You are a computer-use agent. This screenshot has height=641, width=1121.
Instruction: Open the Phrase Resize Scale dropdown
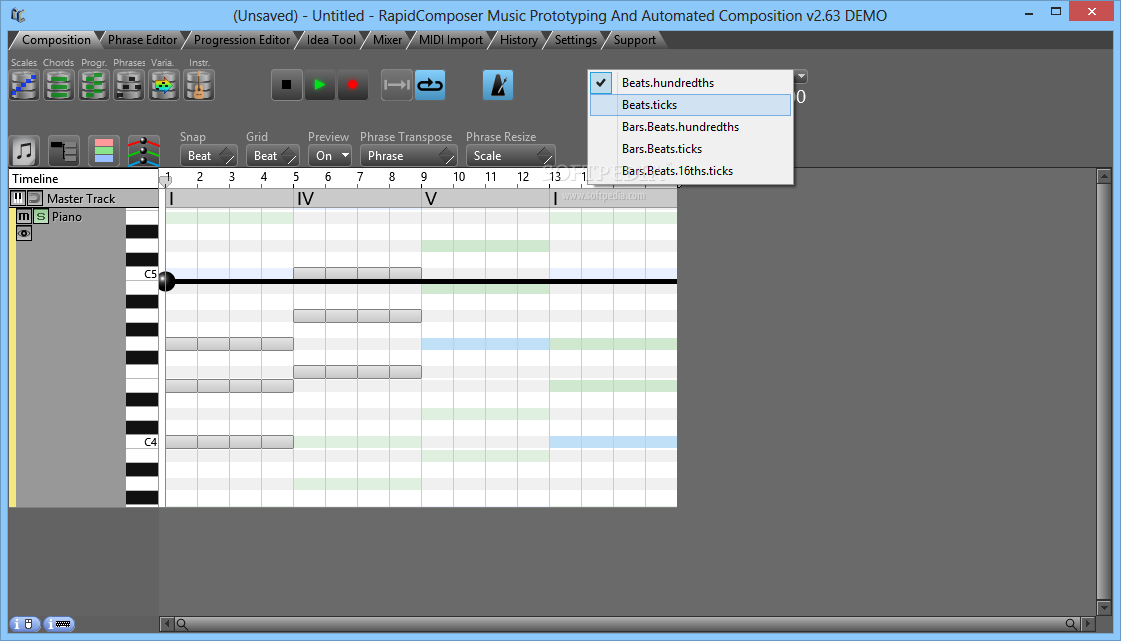pos(510,156)
